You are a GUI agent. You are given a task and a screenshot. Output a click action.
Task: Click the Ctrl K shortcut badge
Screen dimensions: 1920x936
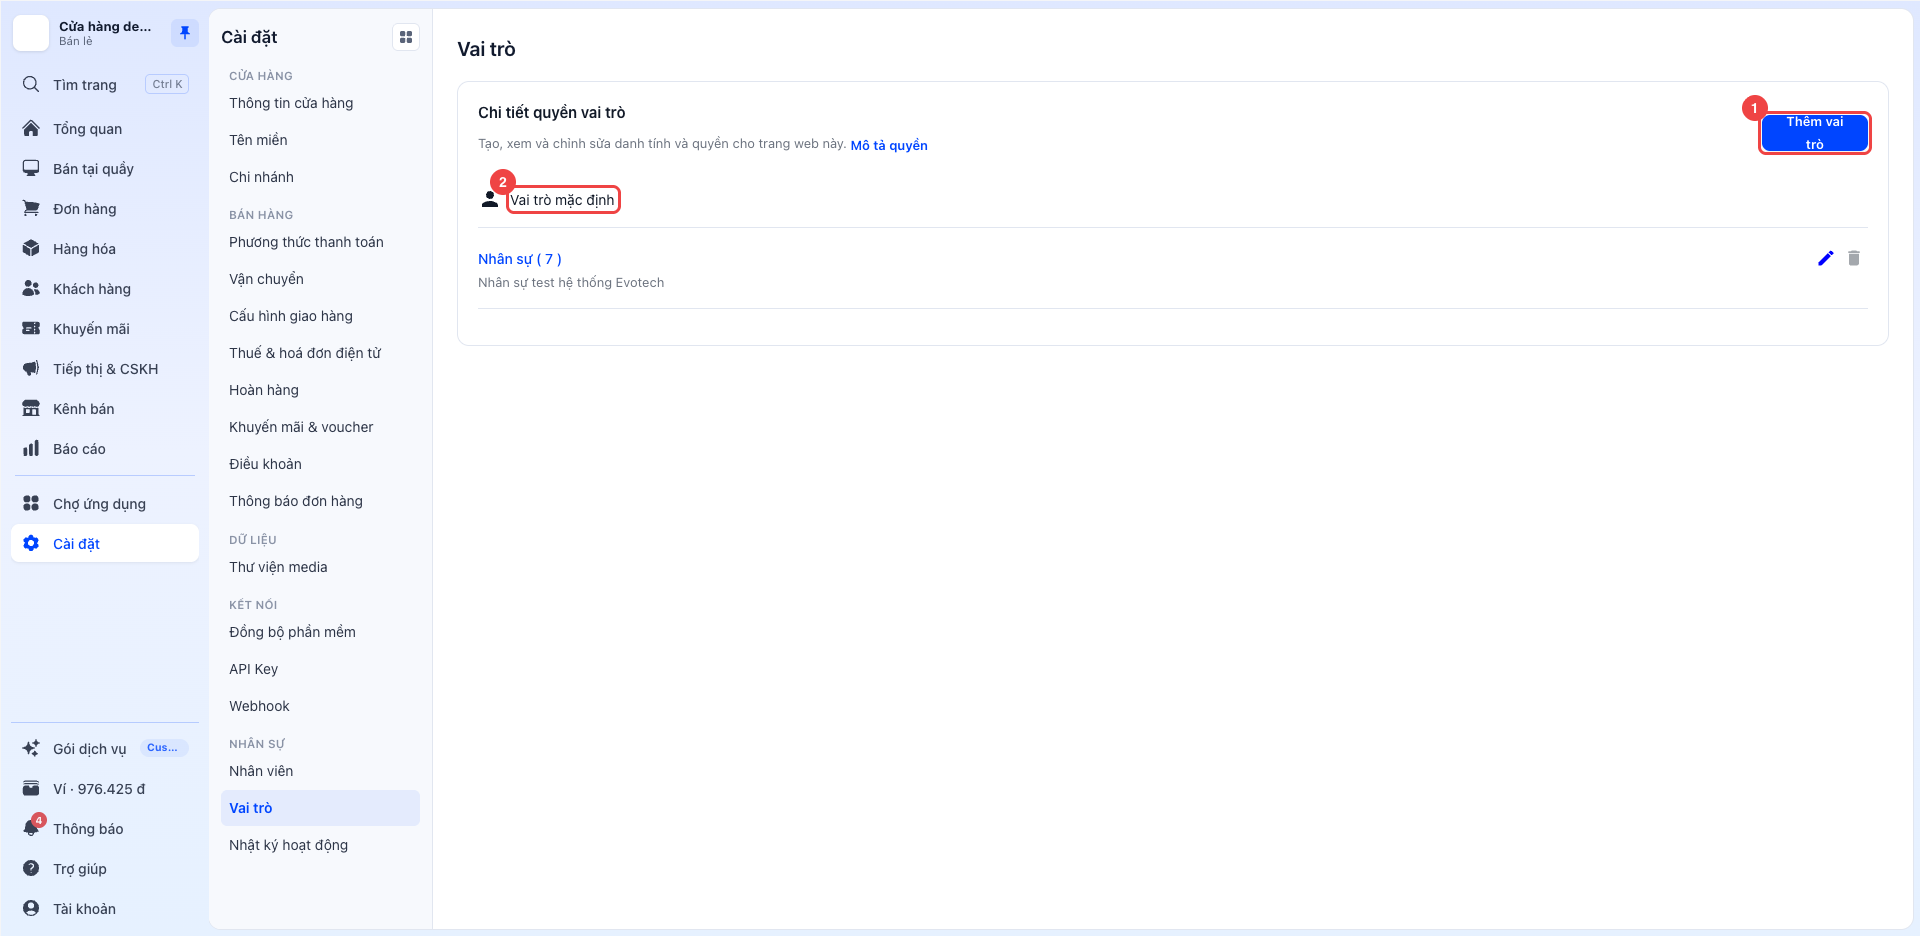click(x=167, y=84)
